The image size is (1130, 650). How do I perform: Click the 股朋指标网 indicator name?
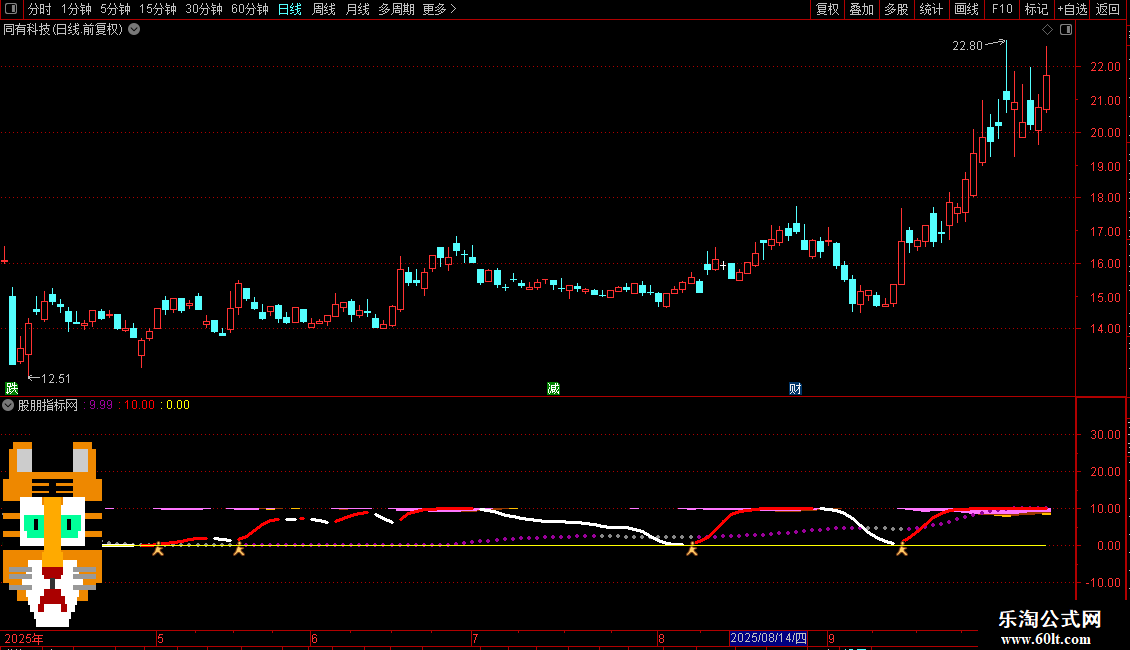[48, 405]
